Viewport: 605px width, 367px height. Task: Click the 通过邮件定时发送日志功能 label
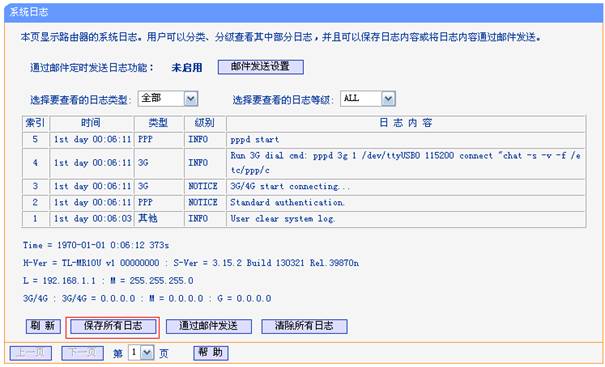(92, 68)
